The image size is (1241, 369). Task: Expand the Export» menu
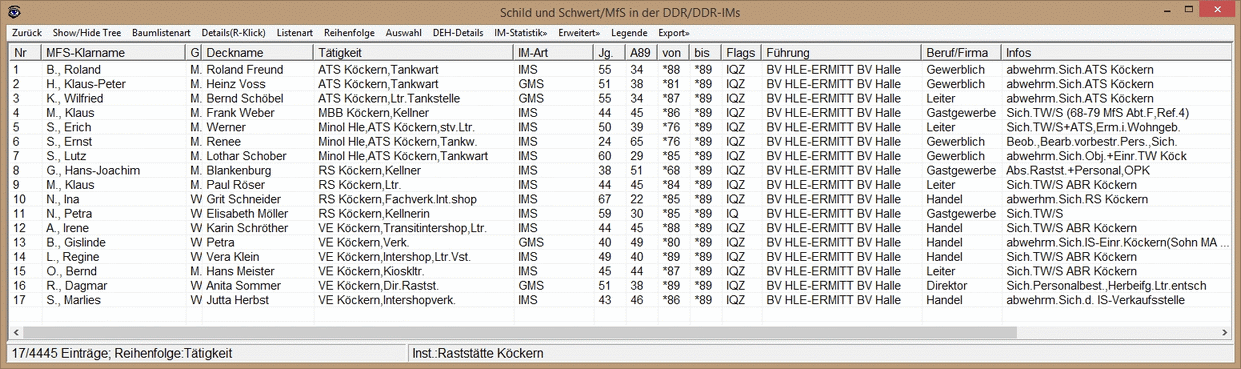pos(673,33)
